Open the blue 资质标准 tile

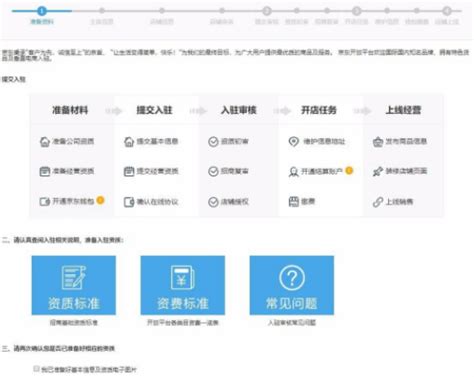(74, 285)
